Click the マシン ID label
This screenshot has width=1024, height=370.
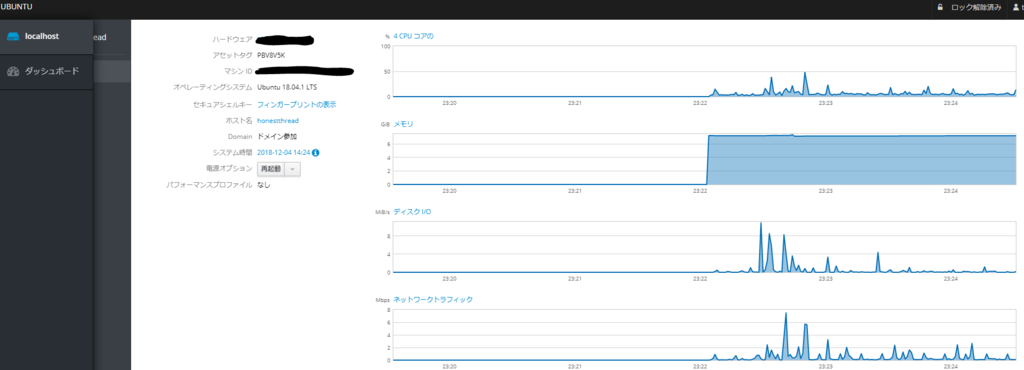[238, 71]
